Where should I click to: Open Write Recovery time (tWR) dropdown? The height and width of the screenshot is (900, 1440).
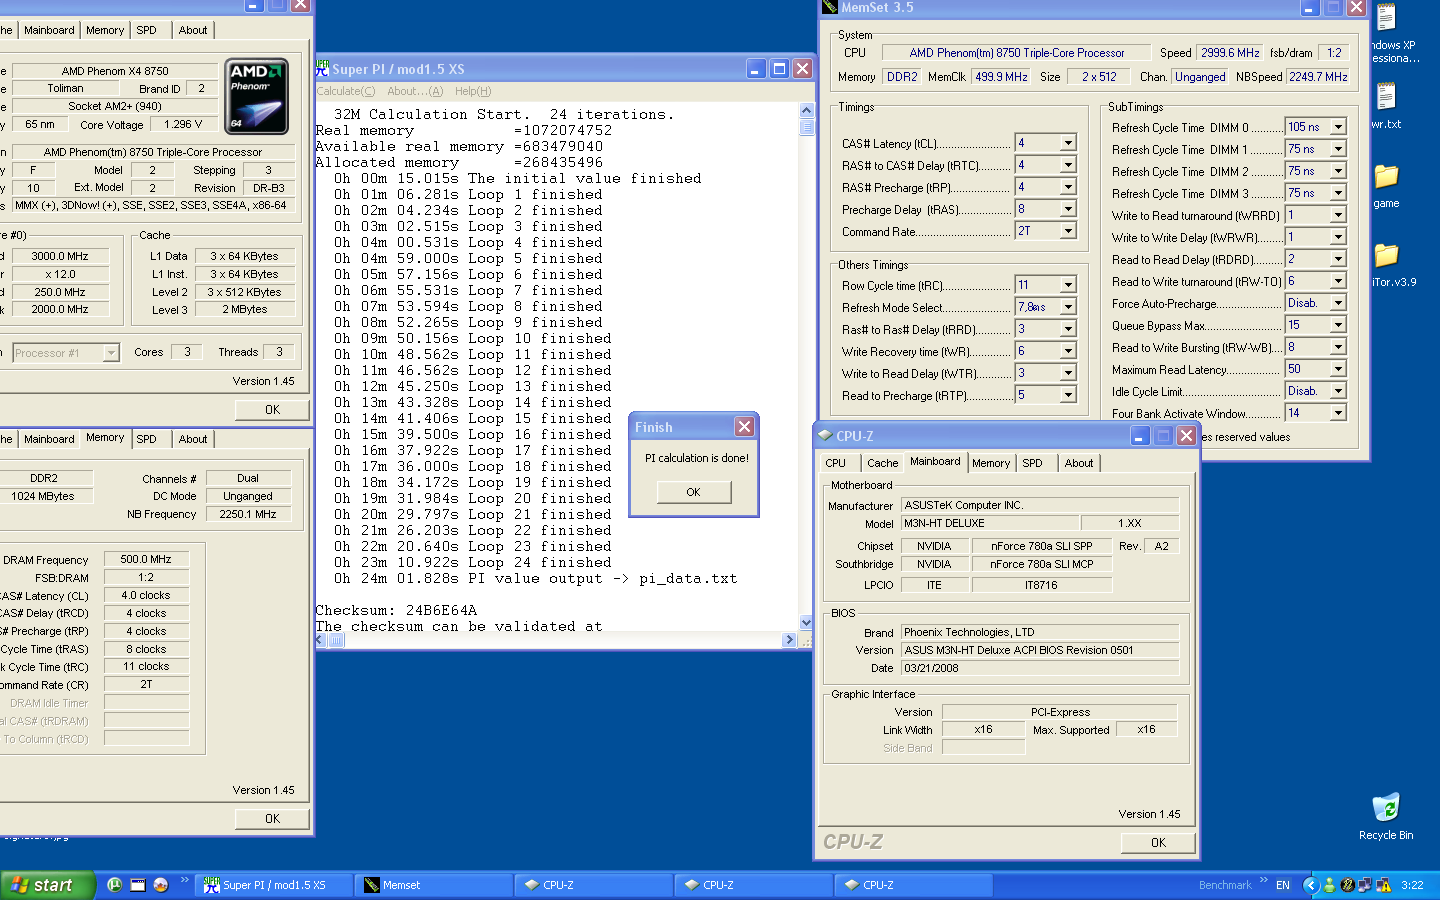click(x=1068, y=351)
